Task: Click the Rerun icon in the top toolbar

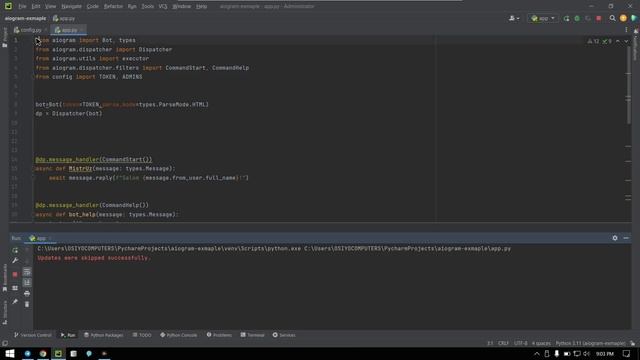Action: click(x=566, y=18)
